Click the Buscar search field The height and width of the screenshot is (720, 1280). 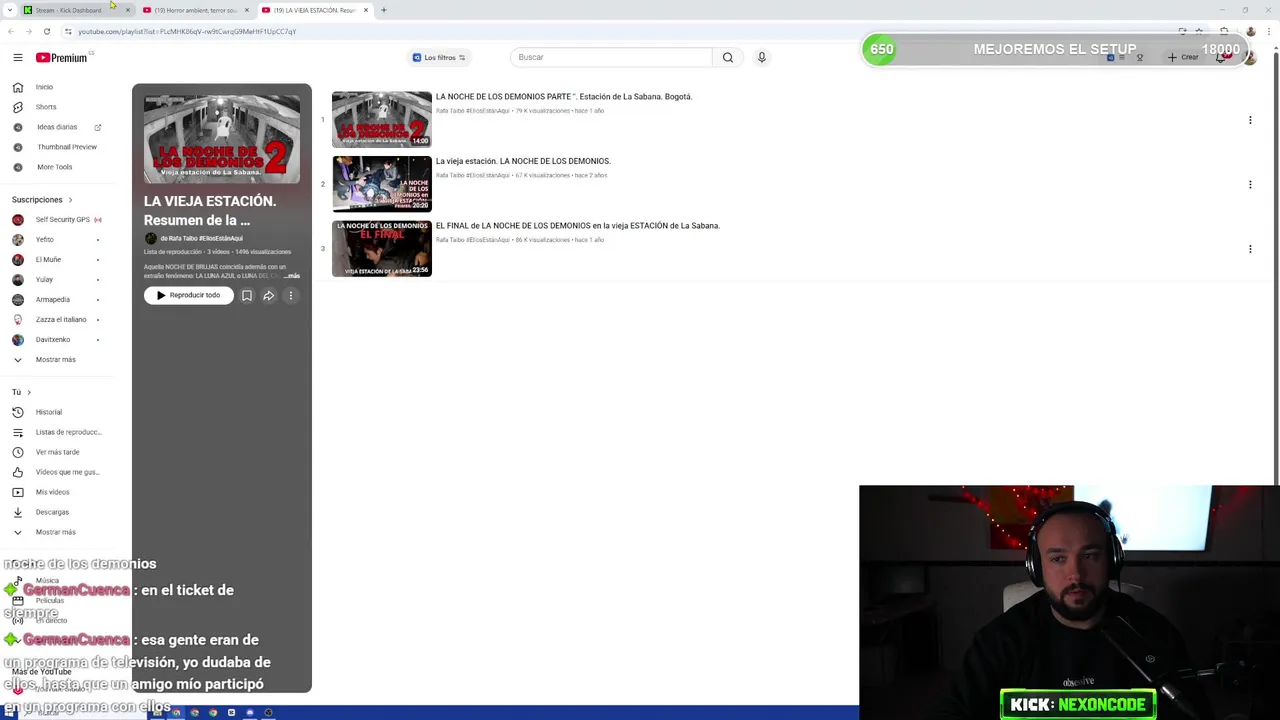click(611, 57)
